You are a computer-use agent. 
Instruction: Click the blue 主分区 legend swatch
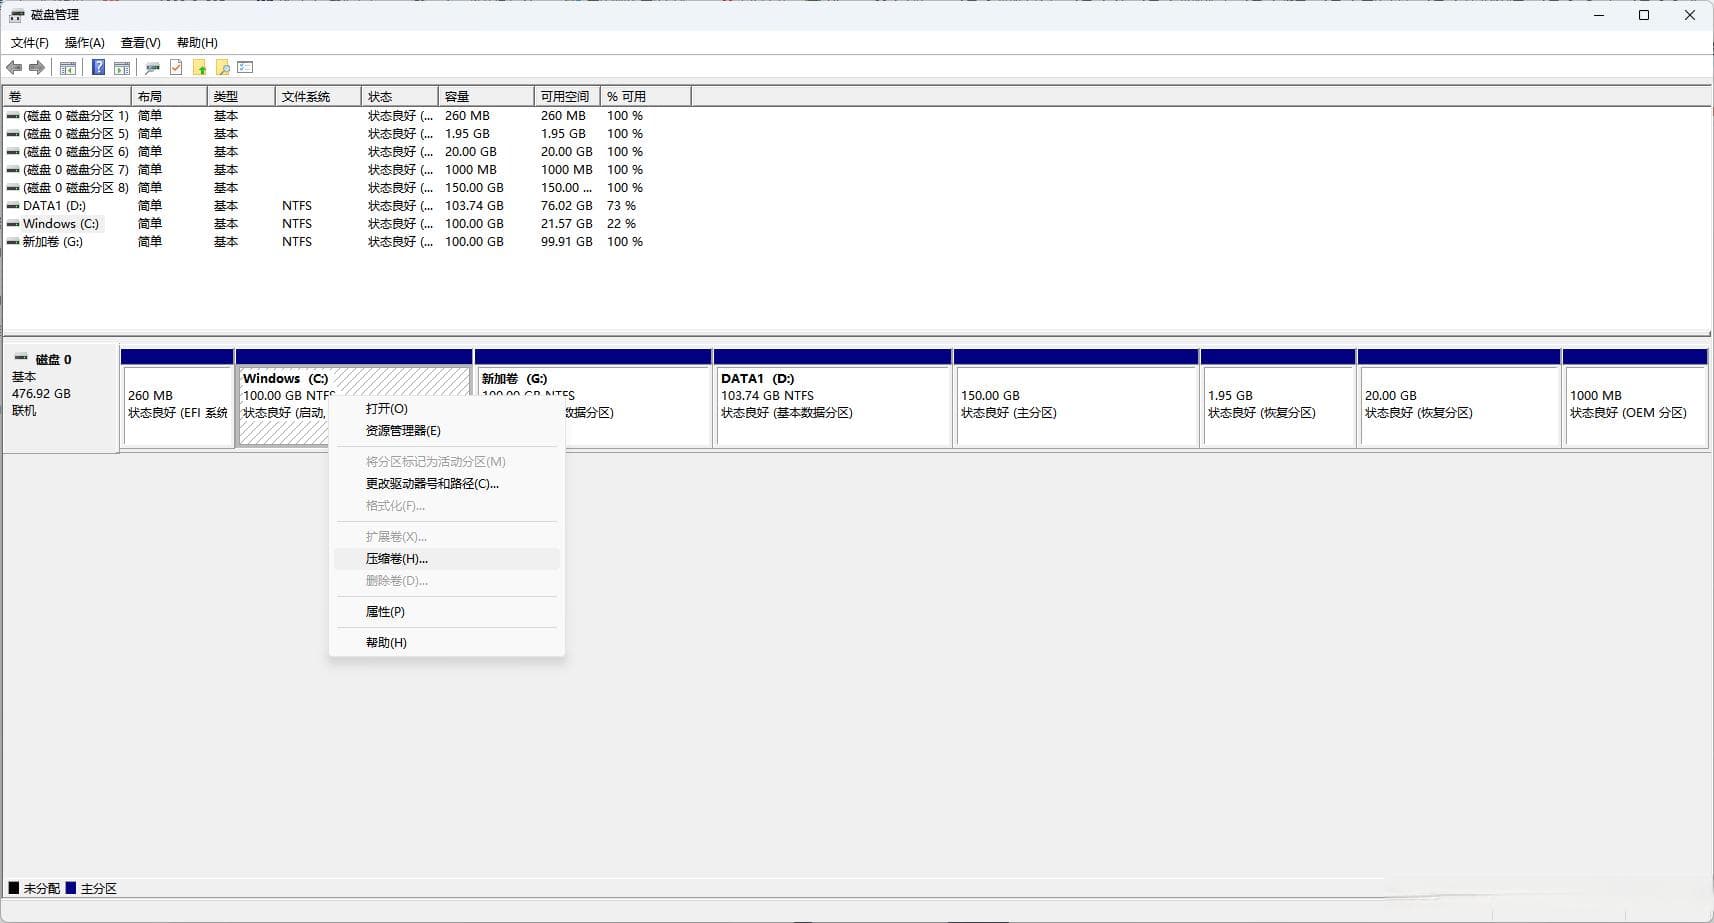click(71, 888)
